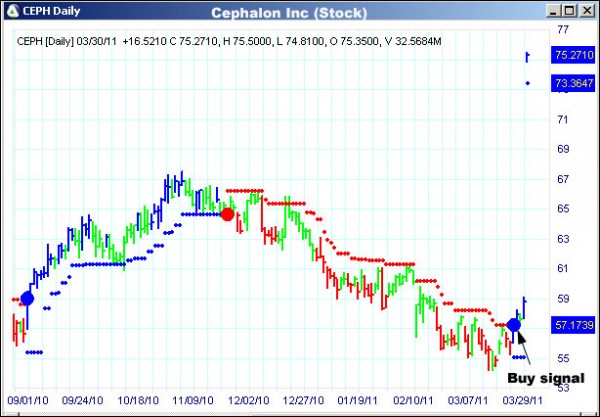600x417 pixels.
Task: Click the 12/27/10 date label
Action: [303, 401]
